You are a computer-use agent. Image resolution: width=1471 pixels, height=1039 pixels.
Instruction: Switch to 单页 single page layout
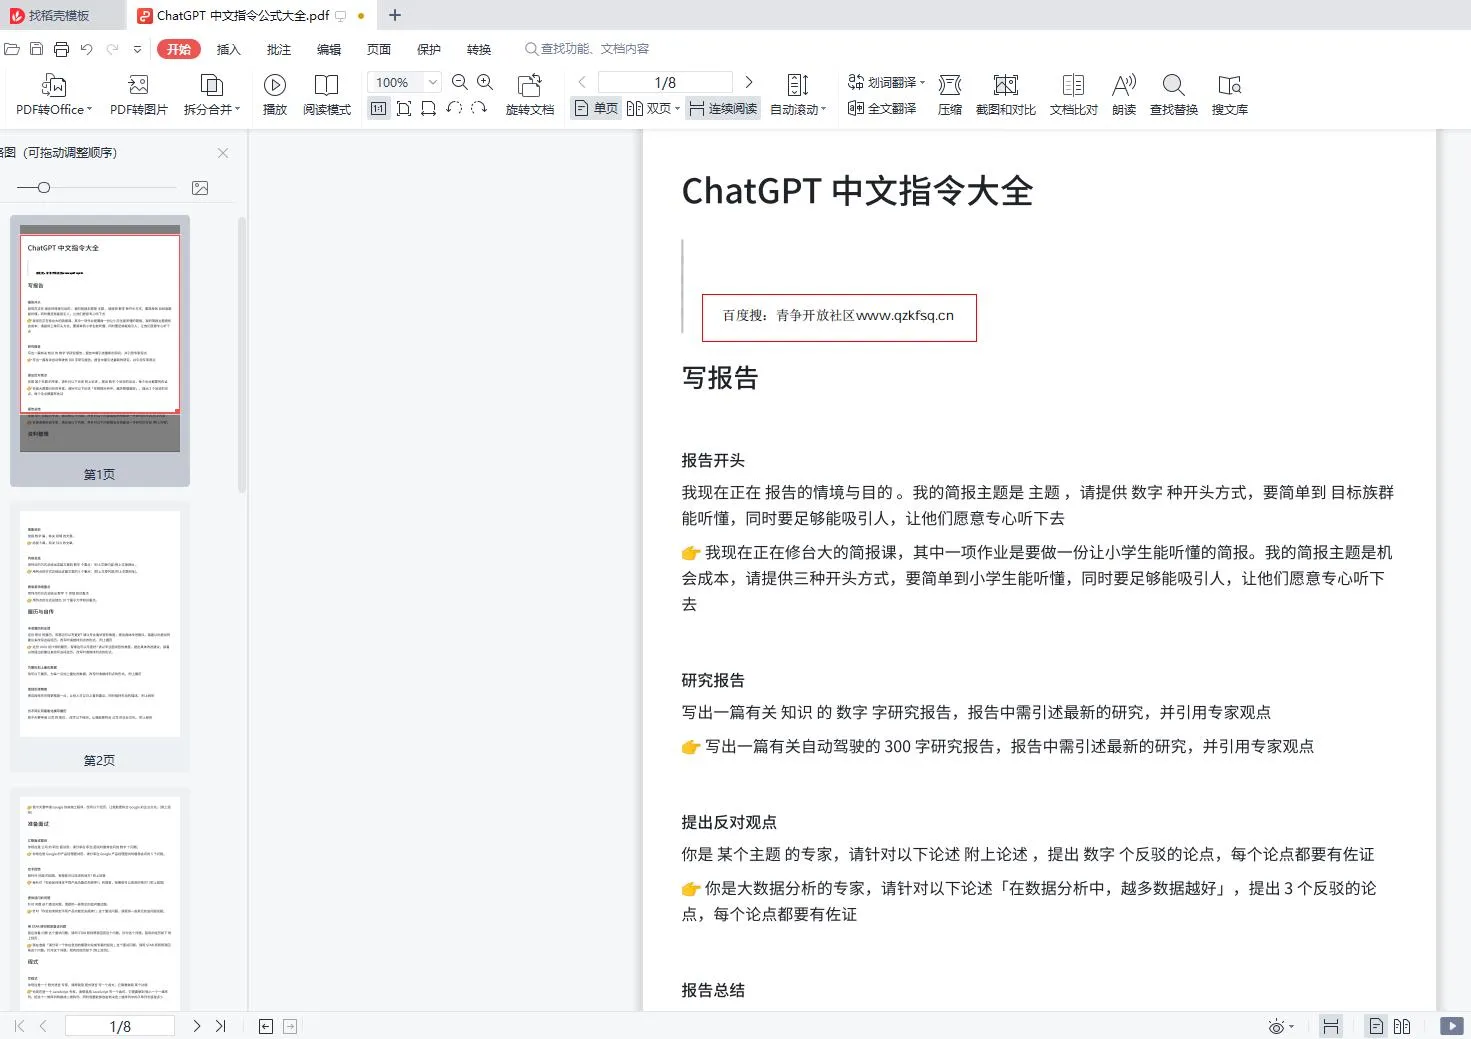pos(596,108)
